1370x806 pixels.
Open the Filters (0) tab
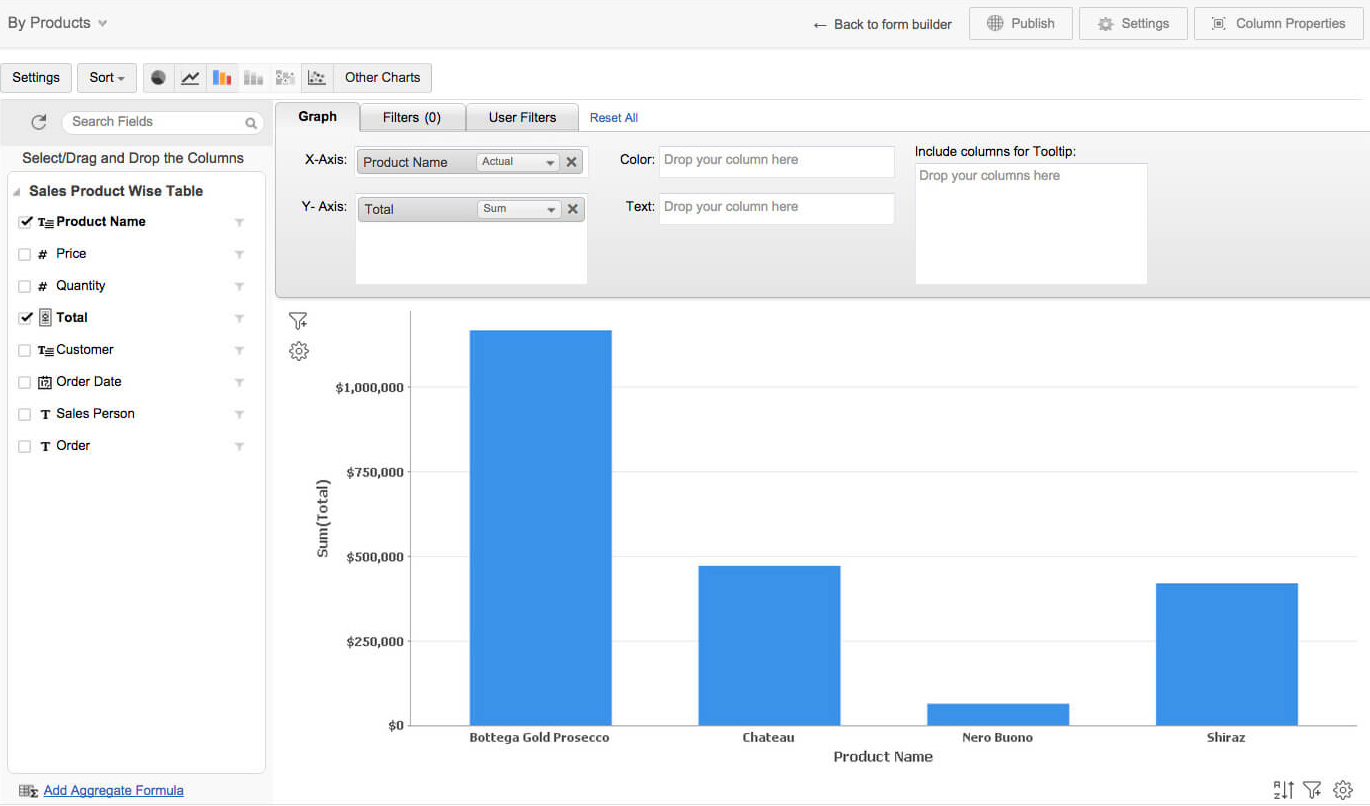pos(412,117)
